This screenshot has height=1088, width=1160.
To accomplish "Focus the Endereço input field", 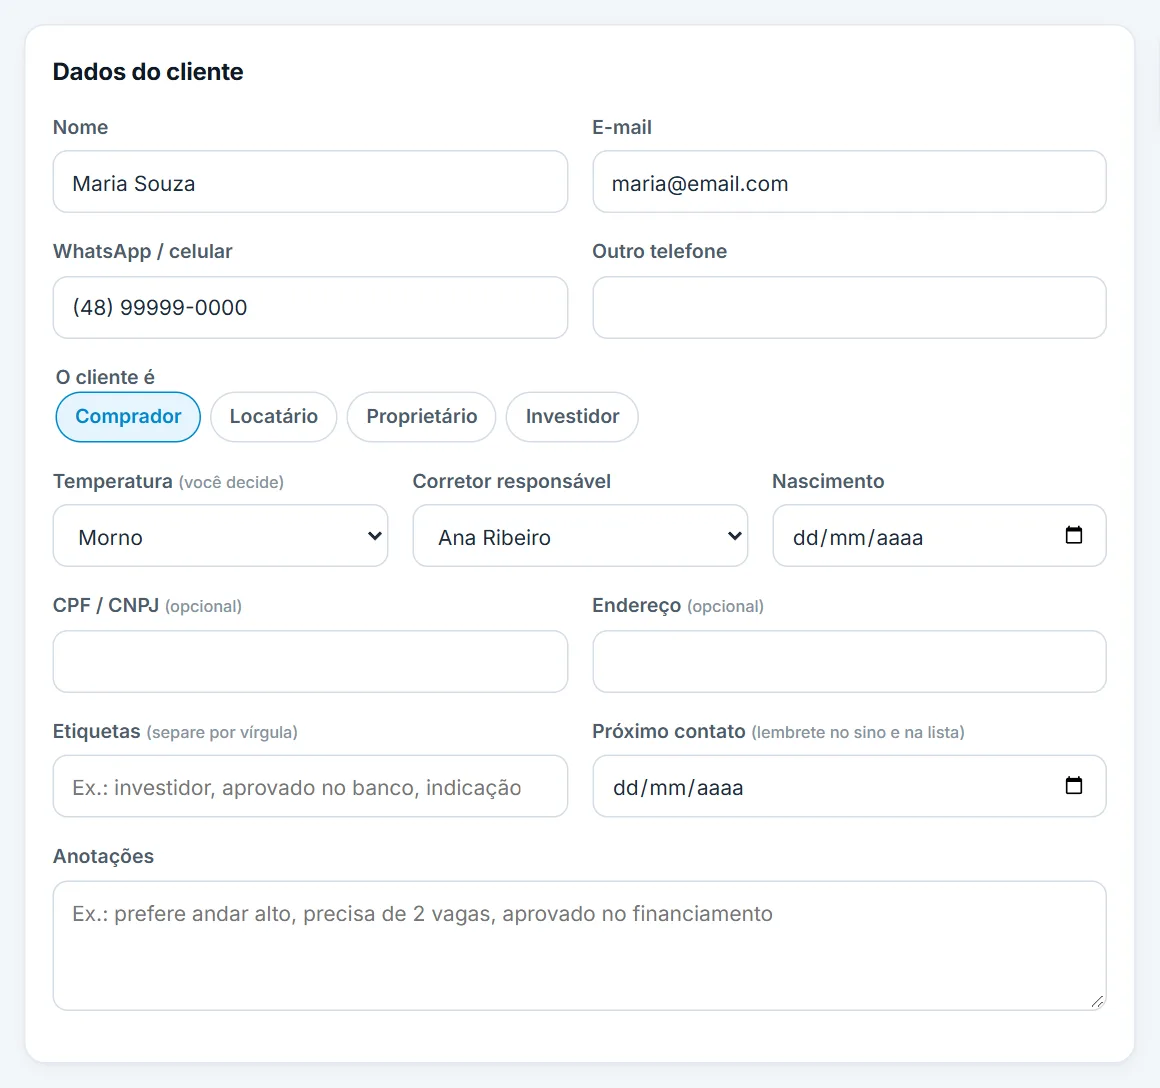I will click(x=849, y=661).
